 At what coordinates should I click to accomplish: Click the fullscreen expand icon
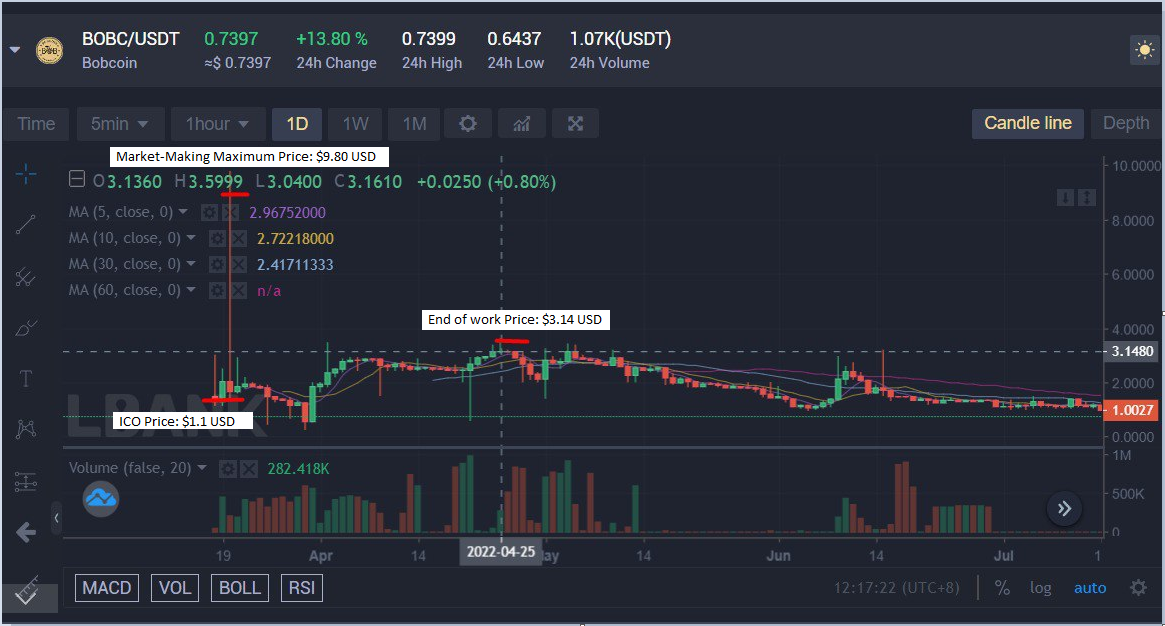point(575,124)
